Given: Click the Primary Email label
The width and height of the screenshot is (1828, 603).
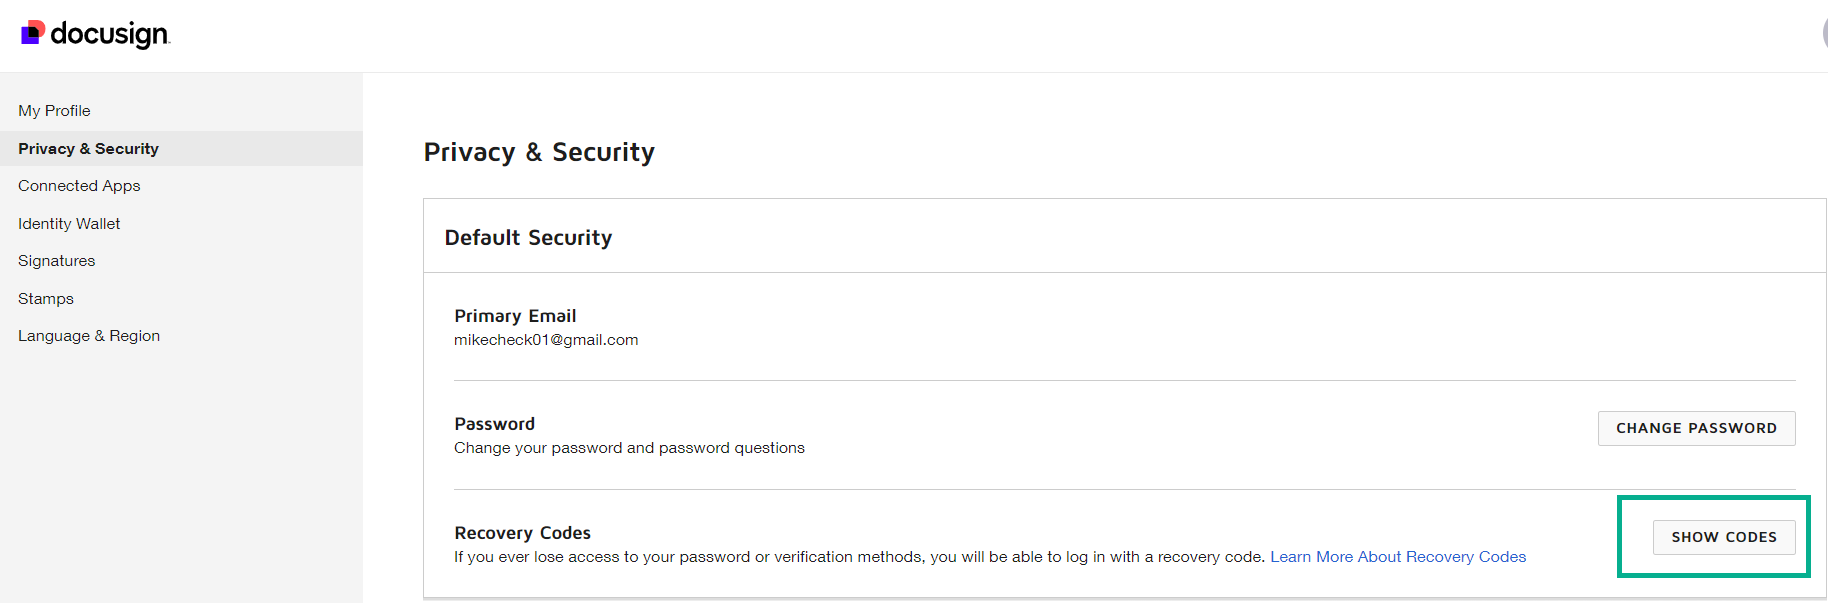Looking at the screenshot, I should point(515,316).
